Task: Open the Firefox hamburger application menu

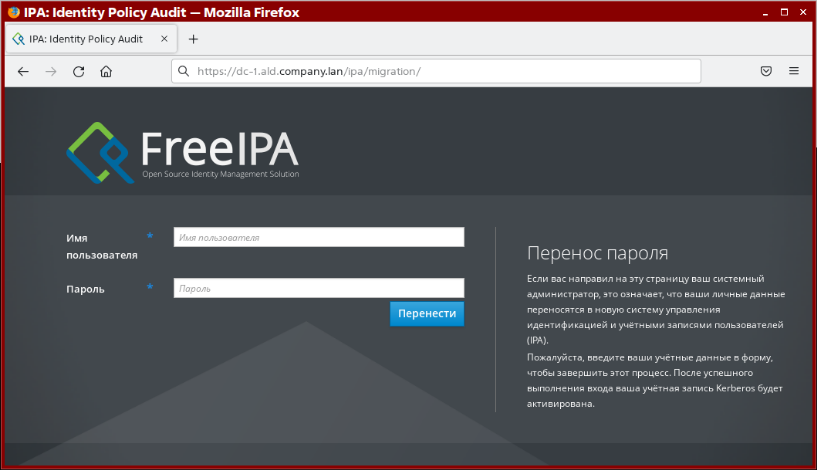Action: click(x=794, y=72)
